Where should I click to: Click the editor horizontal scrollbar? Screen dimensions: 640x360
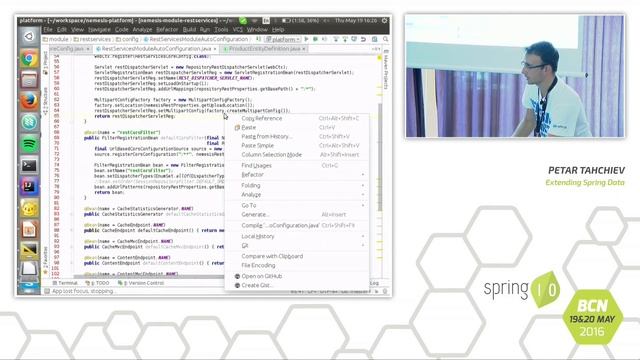pyautogui.click(x=149, y=277)
